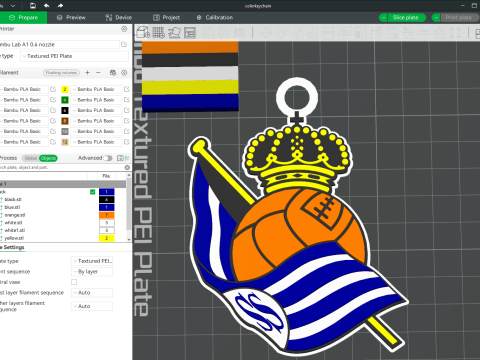Edit preset for filament 6 on right
The image size is (480, 360).
(x=127, y=110)
